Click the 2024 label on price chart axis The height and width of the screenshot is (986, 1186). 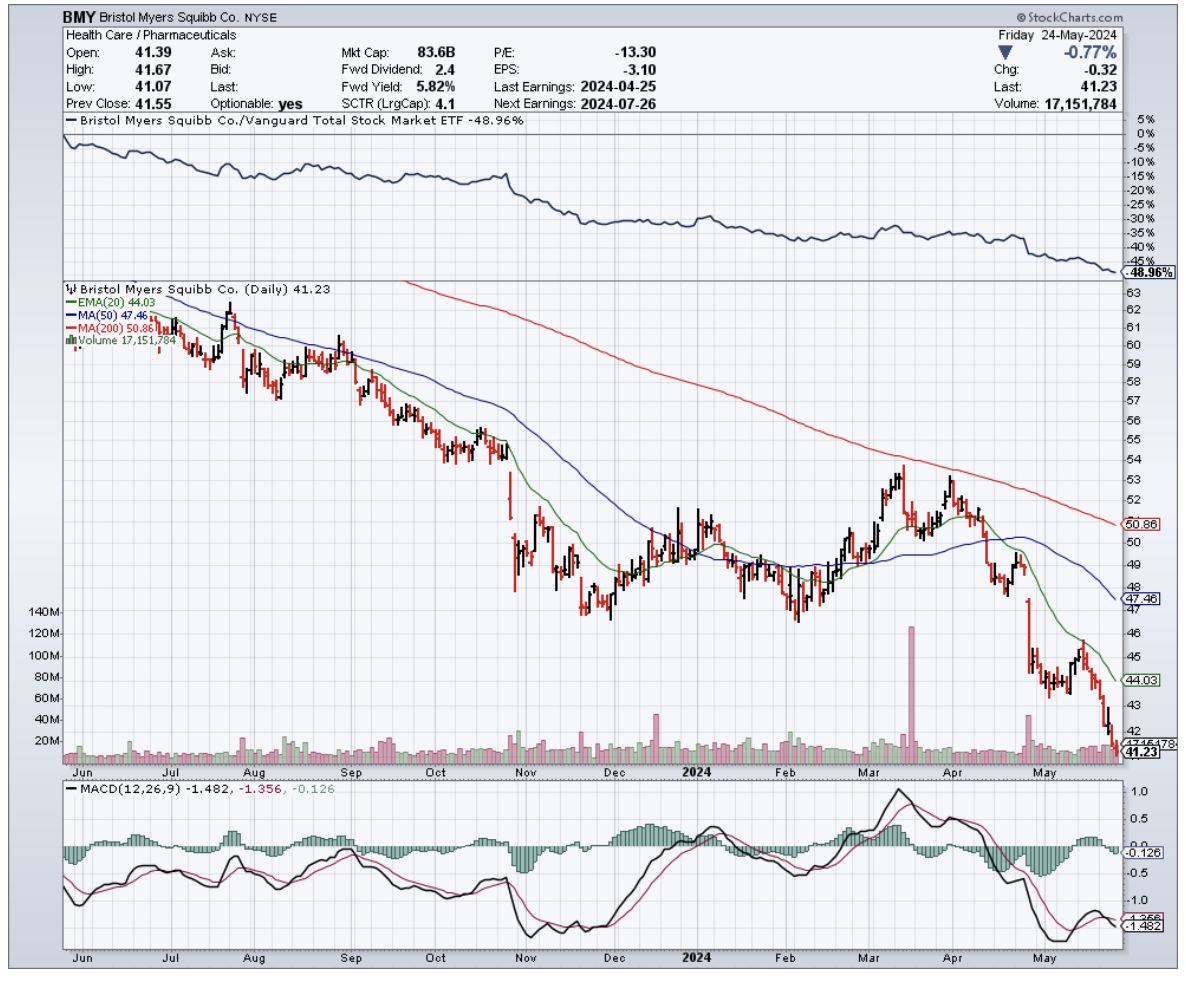click(x=696, y=773)
